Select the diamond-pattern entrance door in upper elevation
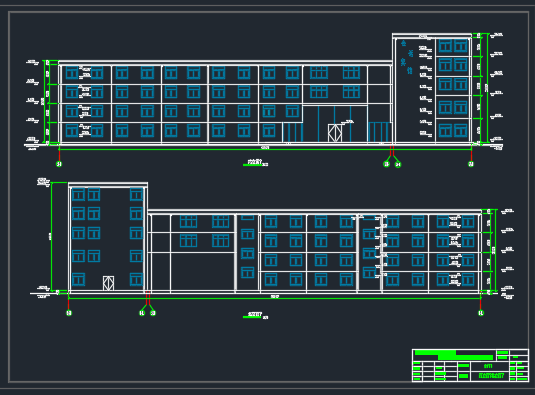Viewport: 535px width, 395px height. tap(335, 133)
